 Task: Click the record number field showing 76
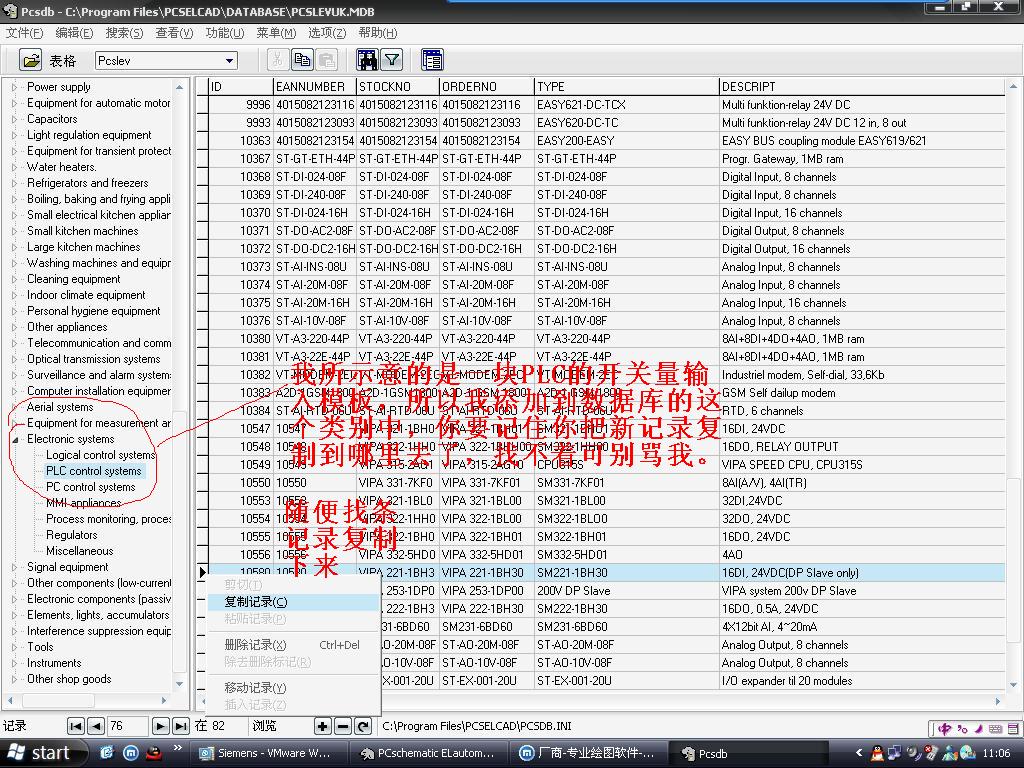[127, 726]
